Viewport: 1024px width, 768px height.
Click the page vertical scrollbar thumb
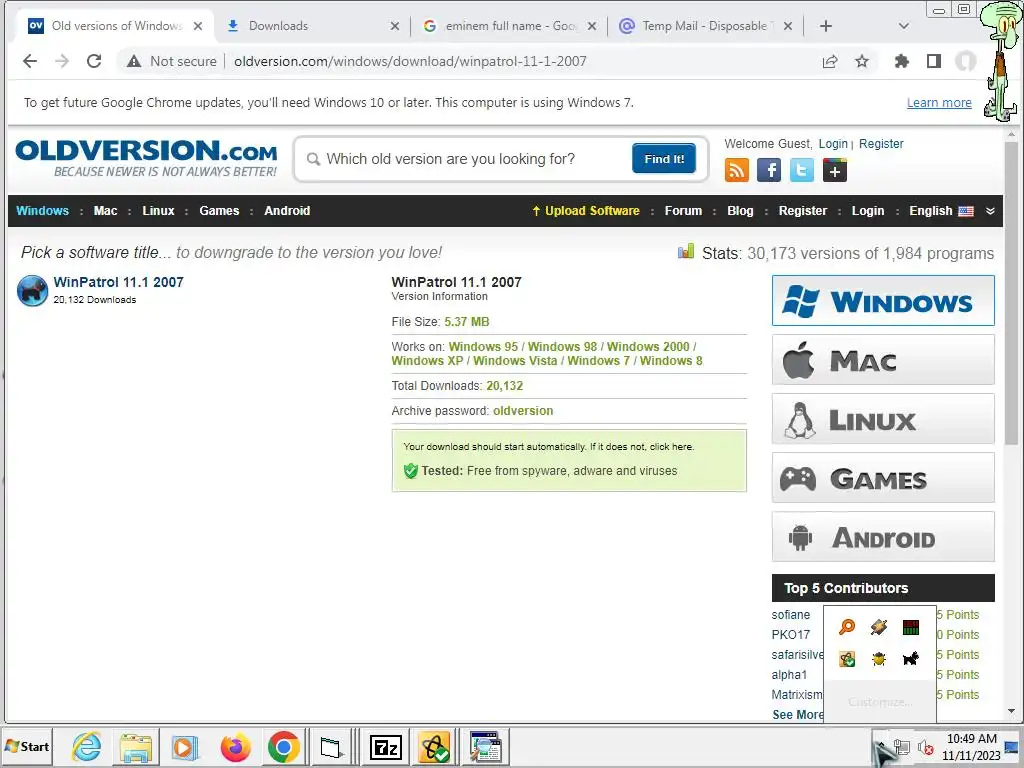pos(1011,294)
